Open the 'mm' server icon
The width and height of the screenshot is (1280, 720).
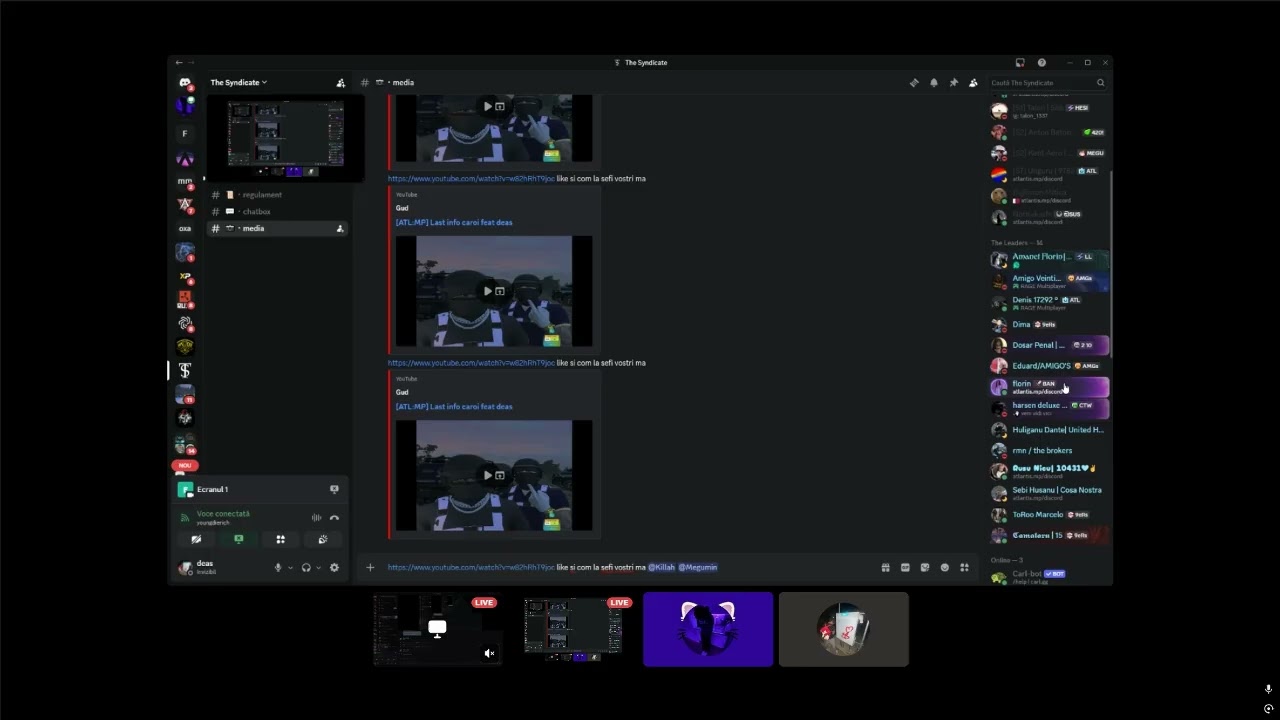[x=185, y=181]
